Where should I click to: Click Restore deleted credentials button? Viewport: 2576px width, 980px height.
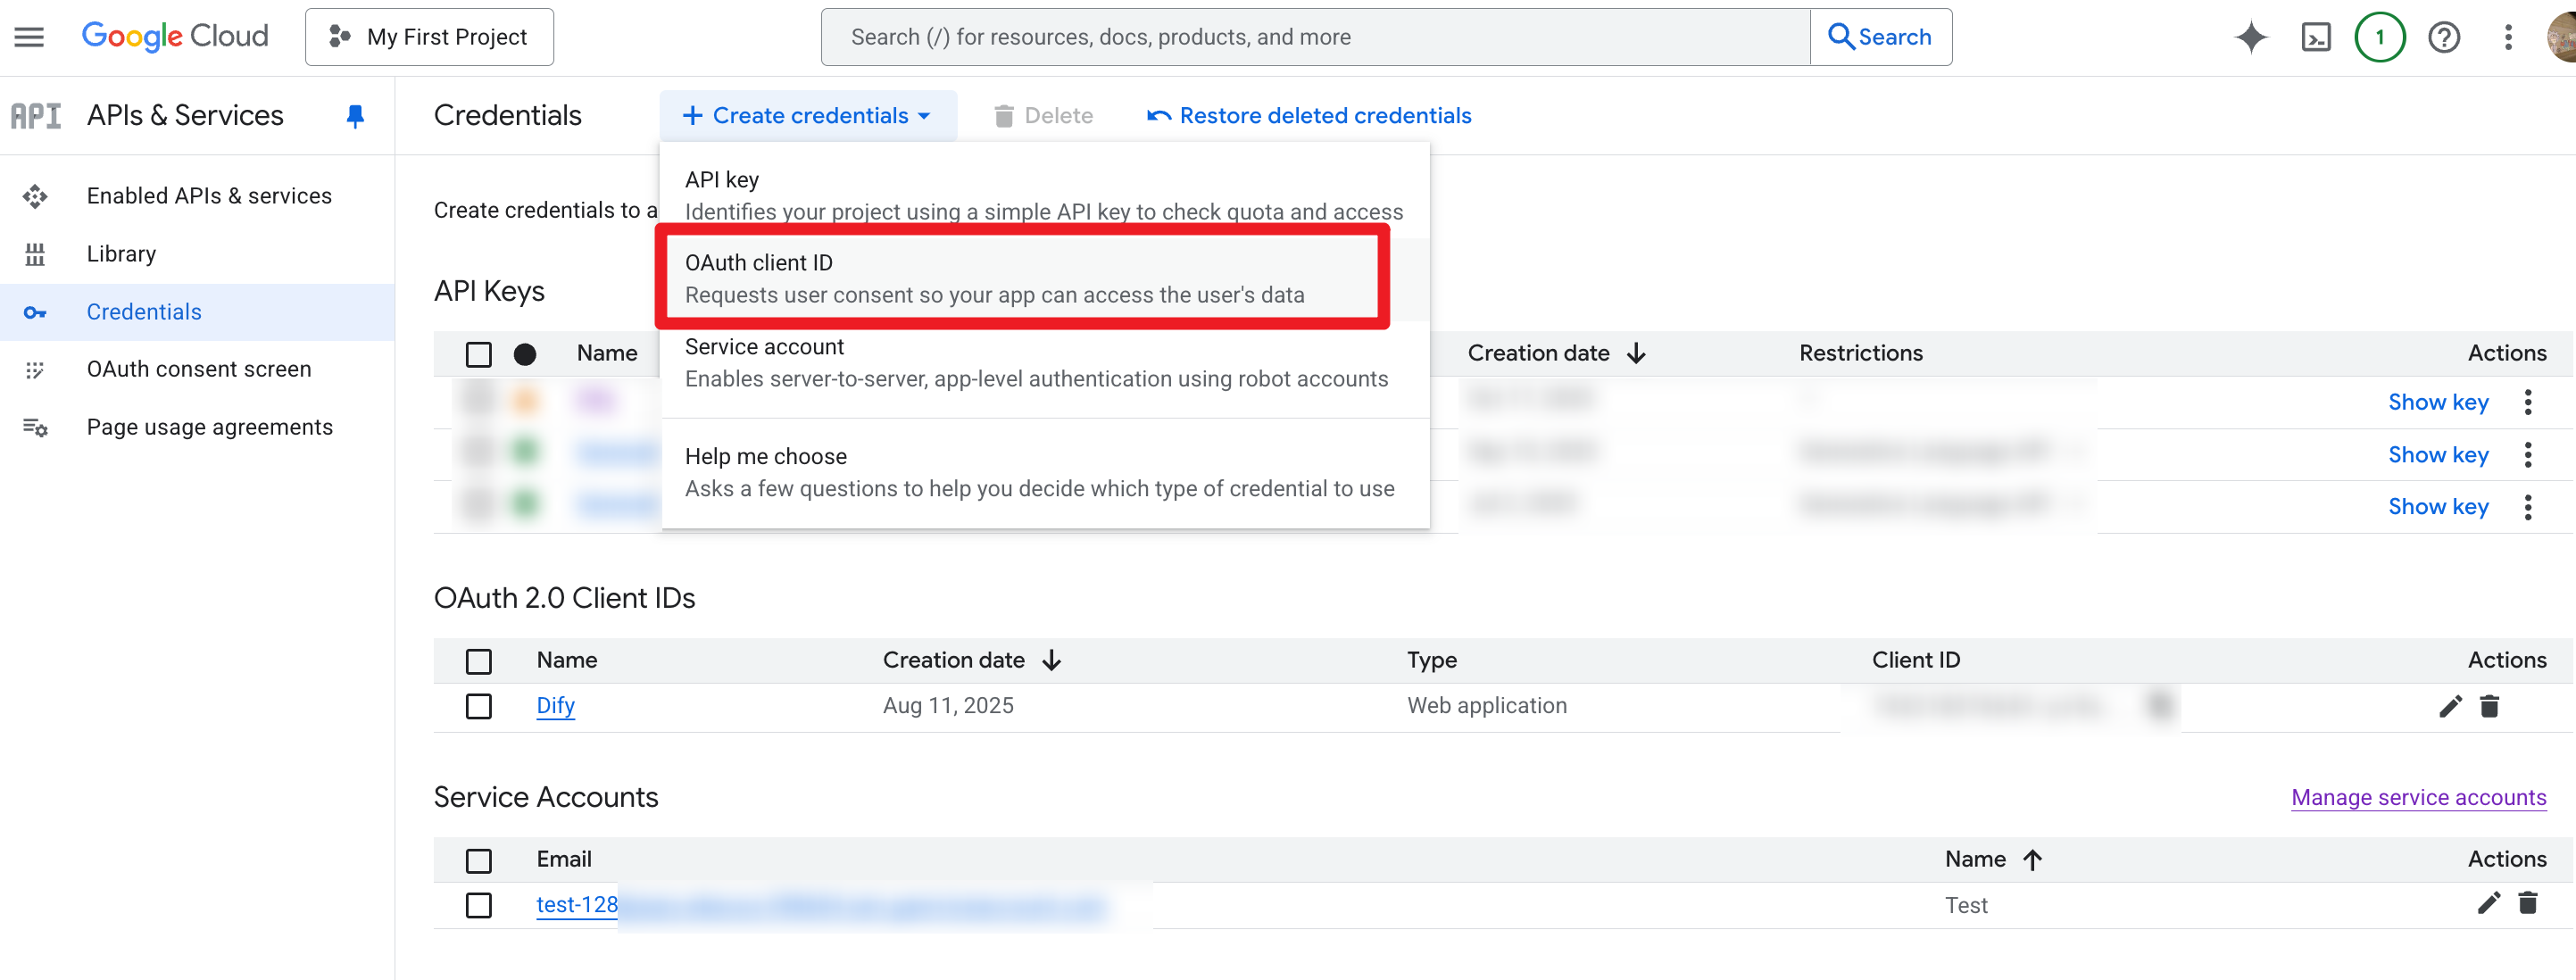point(1309,116)
